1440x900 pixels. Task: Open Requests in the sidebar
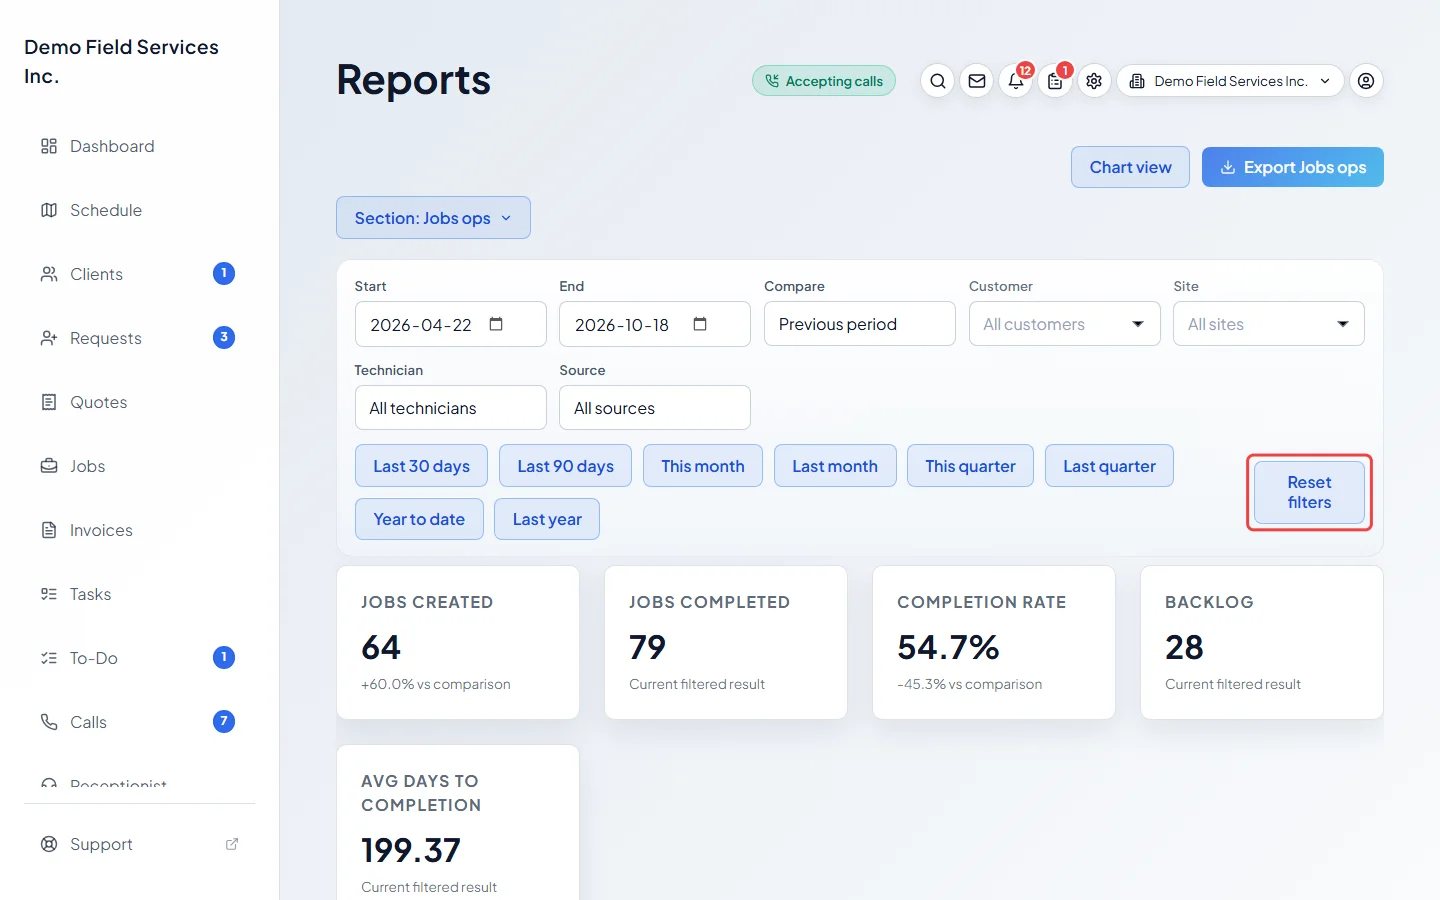139,338
